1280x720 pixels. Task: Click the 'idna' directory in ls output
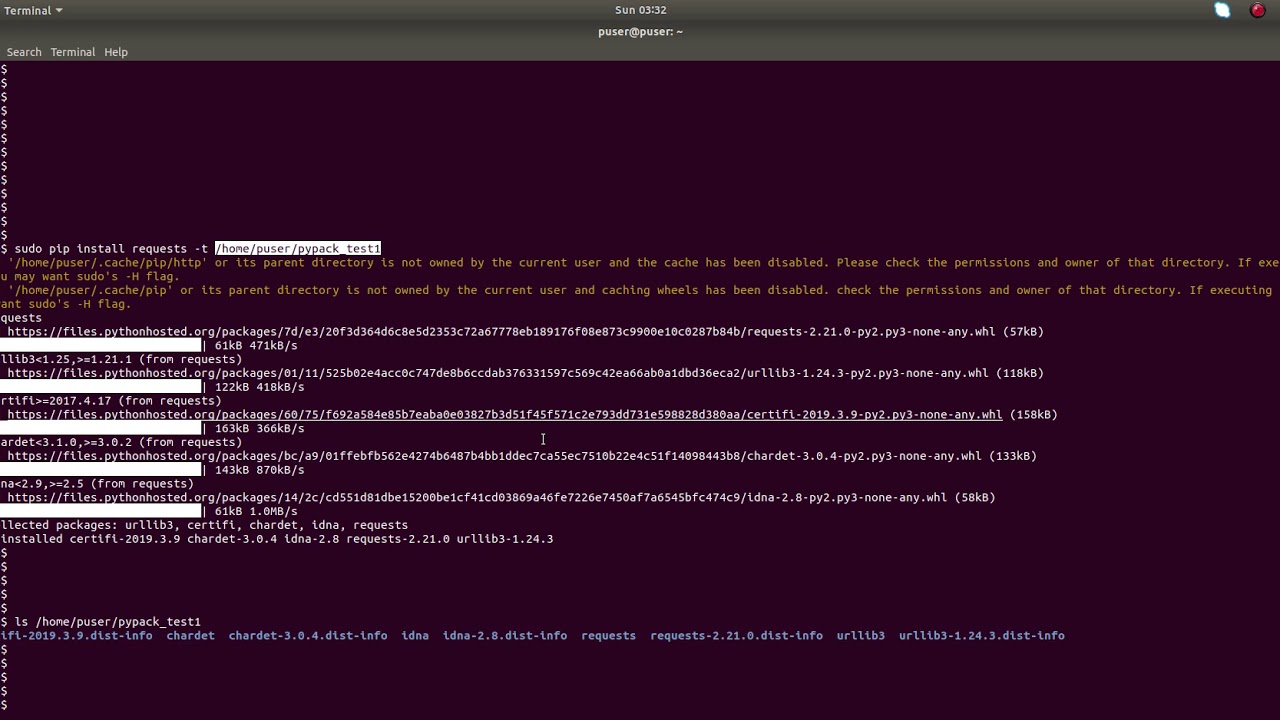(415, 636)
